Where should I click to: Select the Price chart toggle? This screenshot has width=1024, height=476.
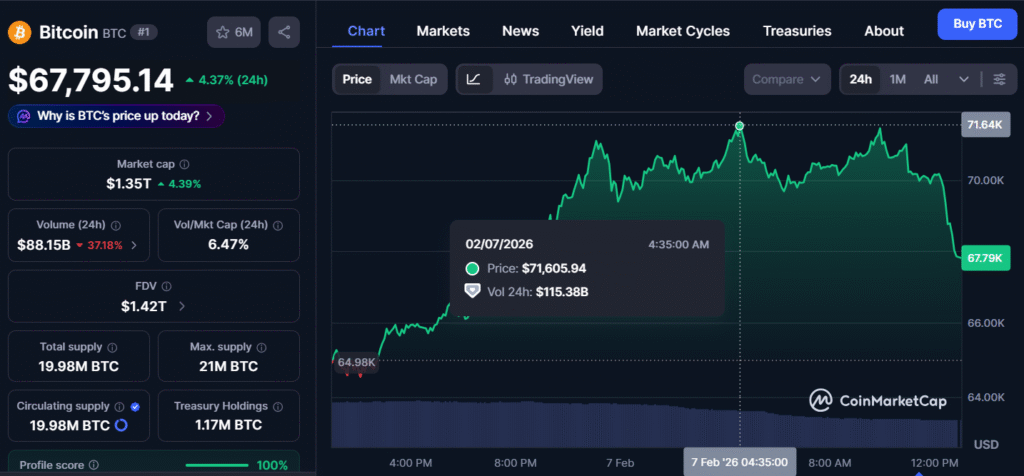coord(357,79)
